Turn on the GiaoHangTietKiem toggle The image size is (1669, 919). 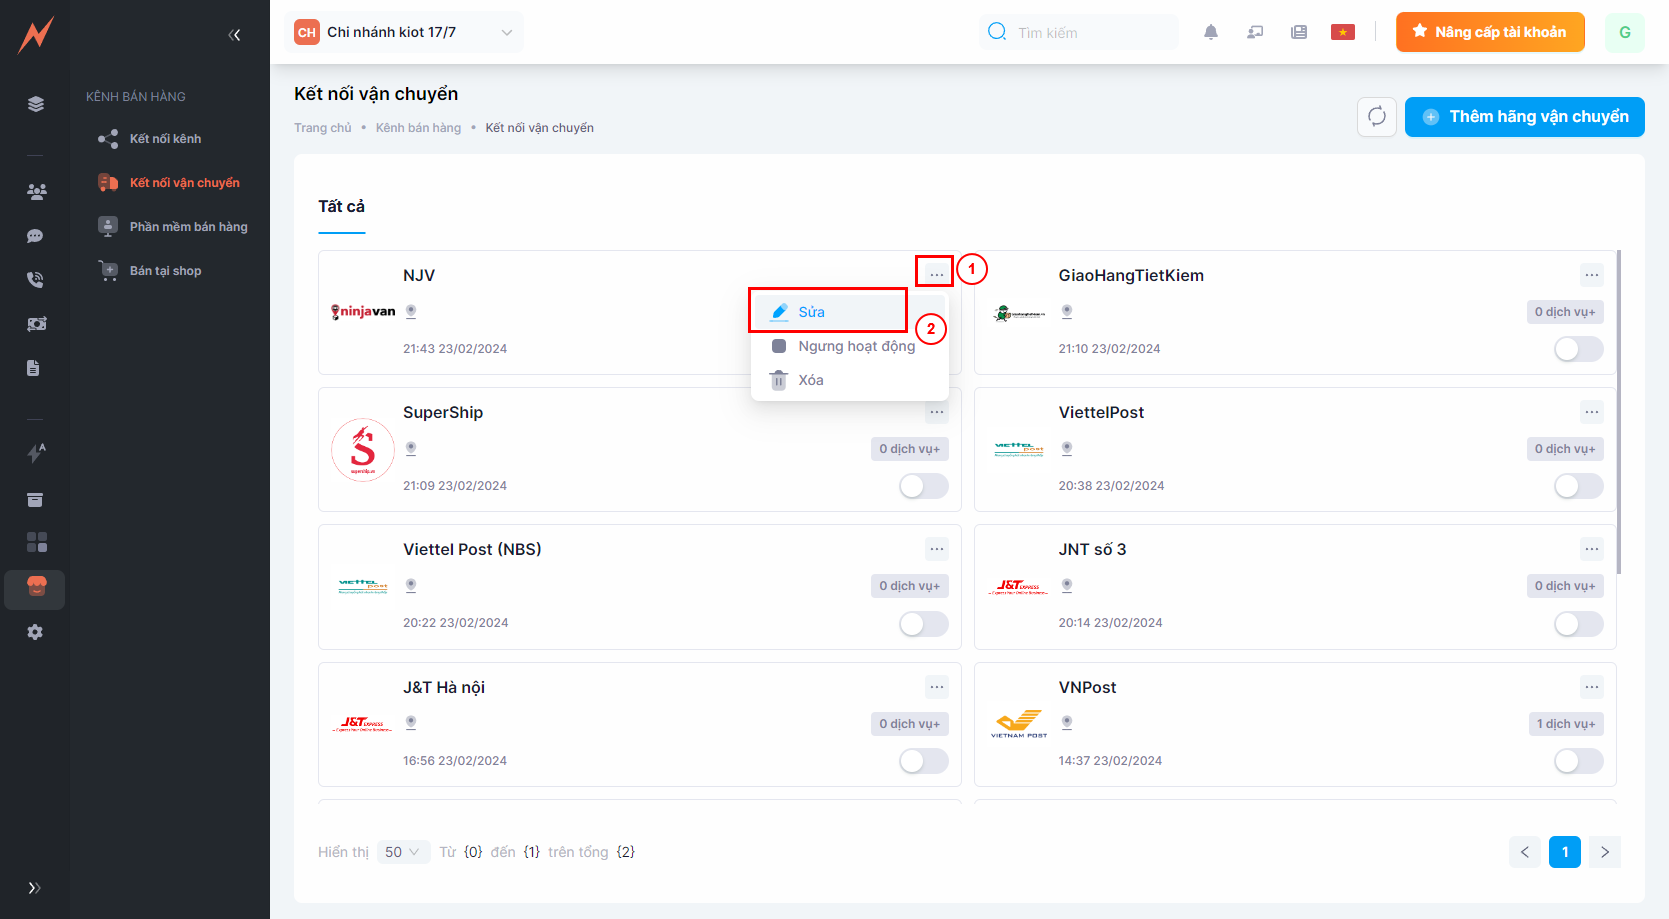point(1578,349)
